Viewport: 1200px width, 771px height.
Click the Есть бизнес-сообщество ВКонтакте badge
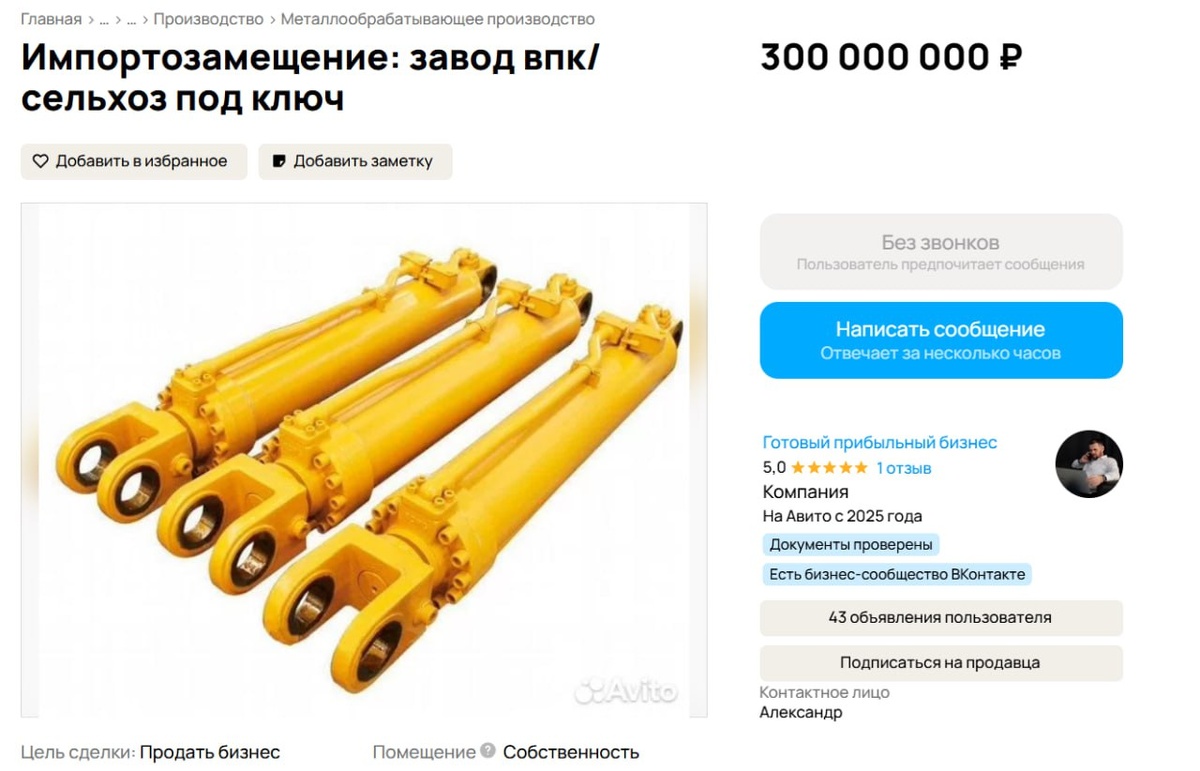(897, 574)
